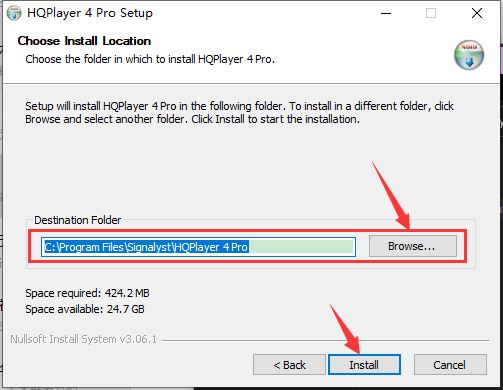503x390 pixels.
Task: Click the installer globe logo in header
Action: coord(469,55)
